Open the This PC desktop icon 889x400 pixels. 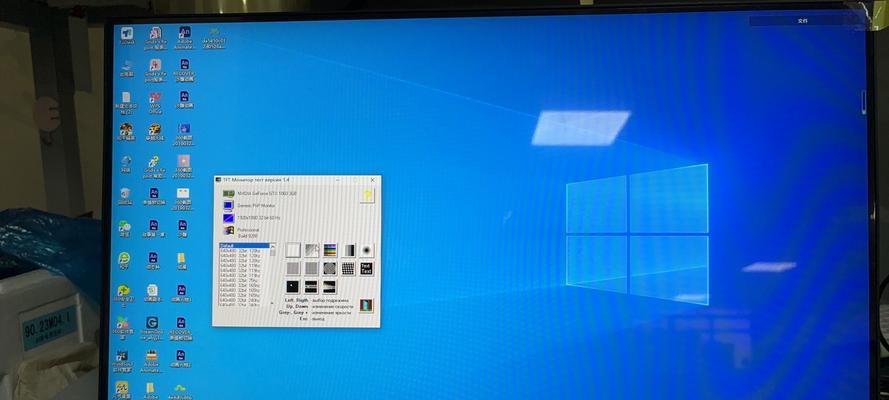126,70
